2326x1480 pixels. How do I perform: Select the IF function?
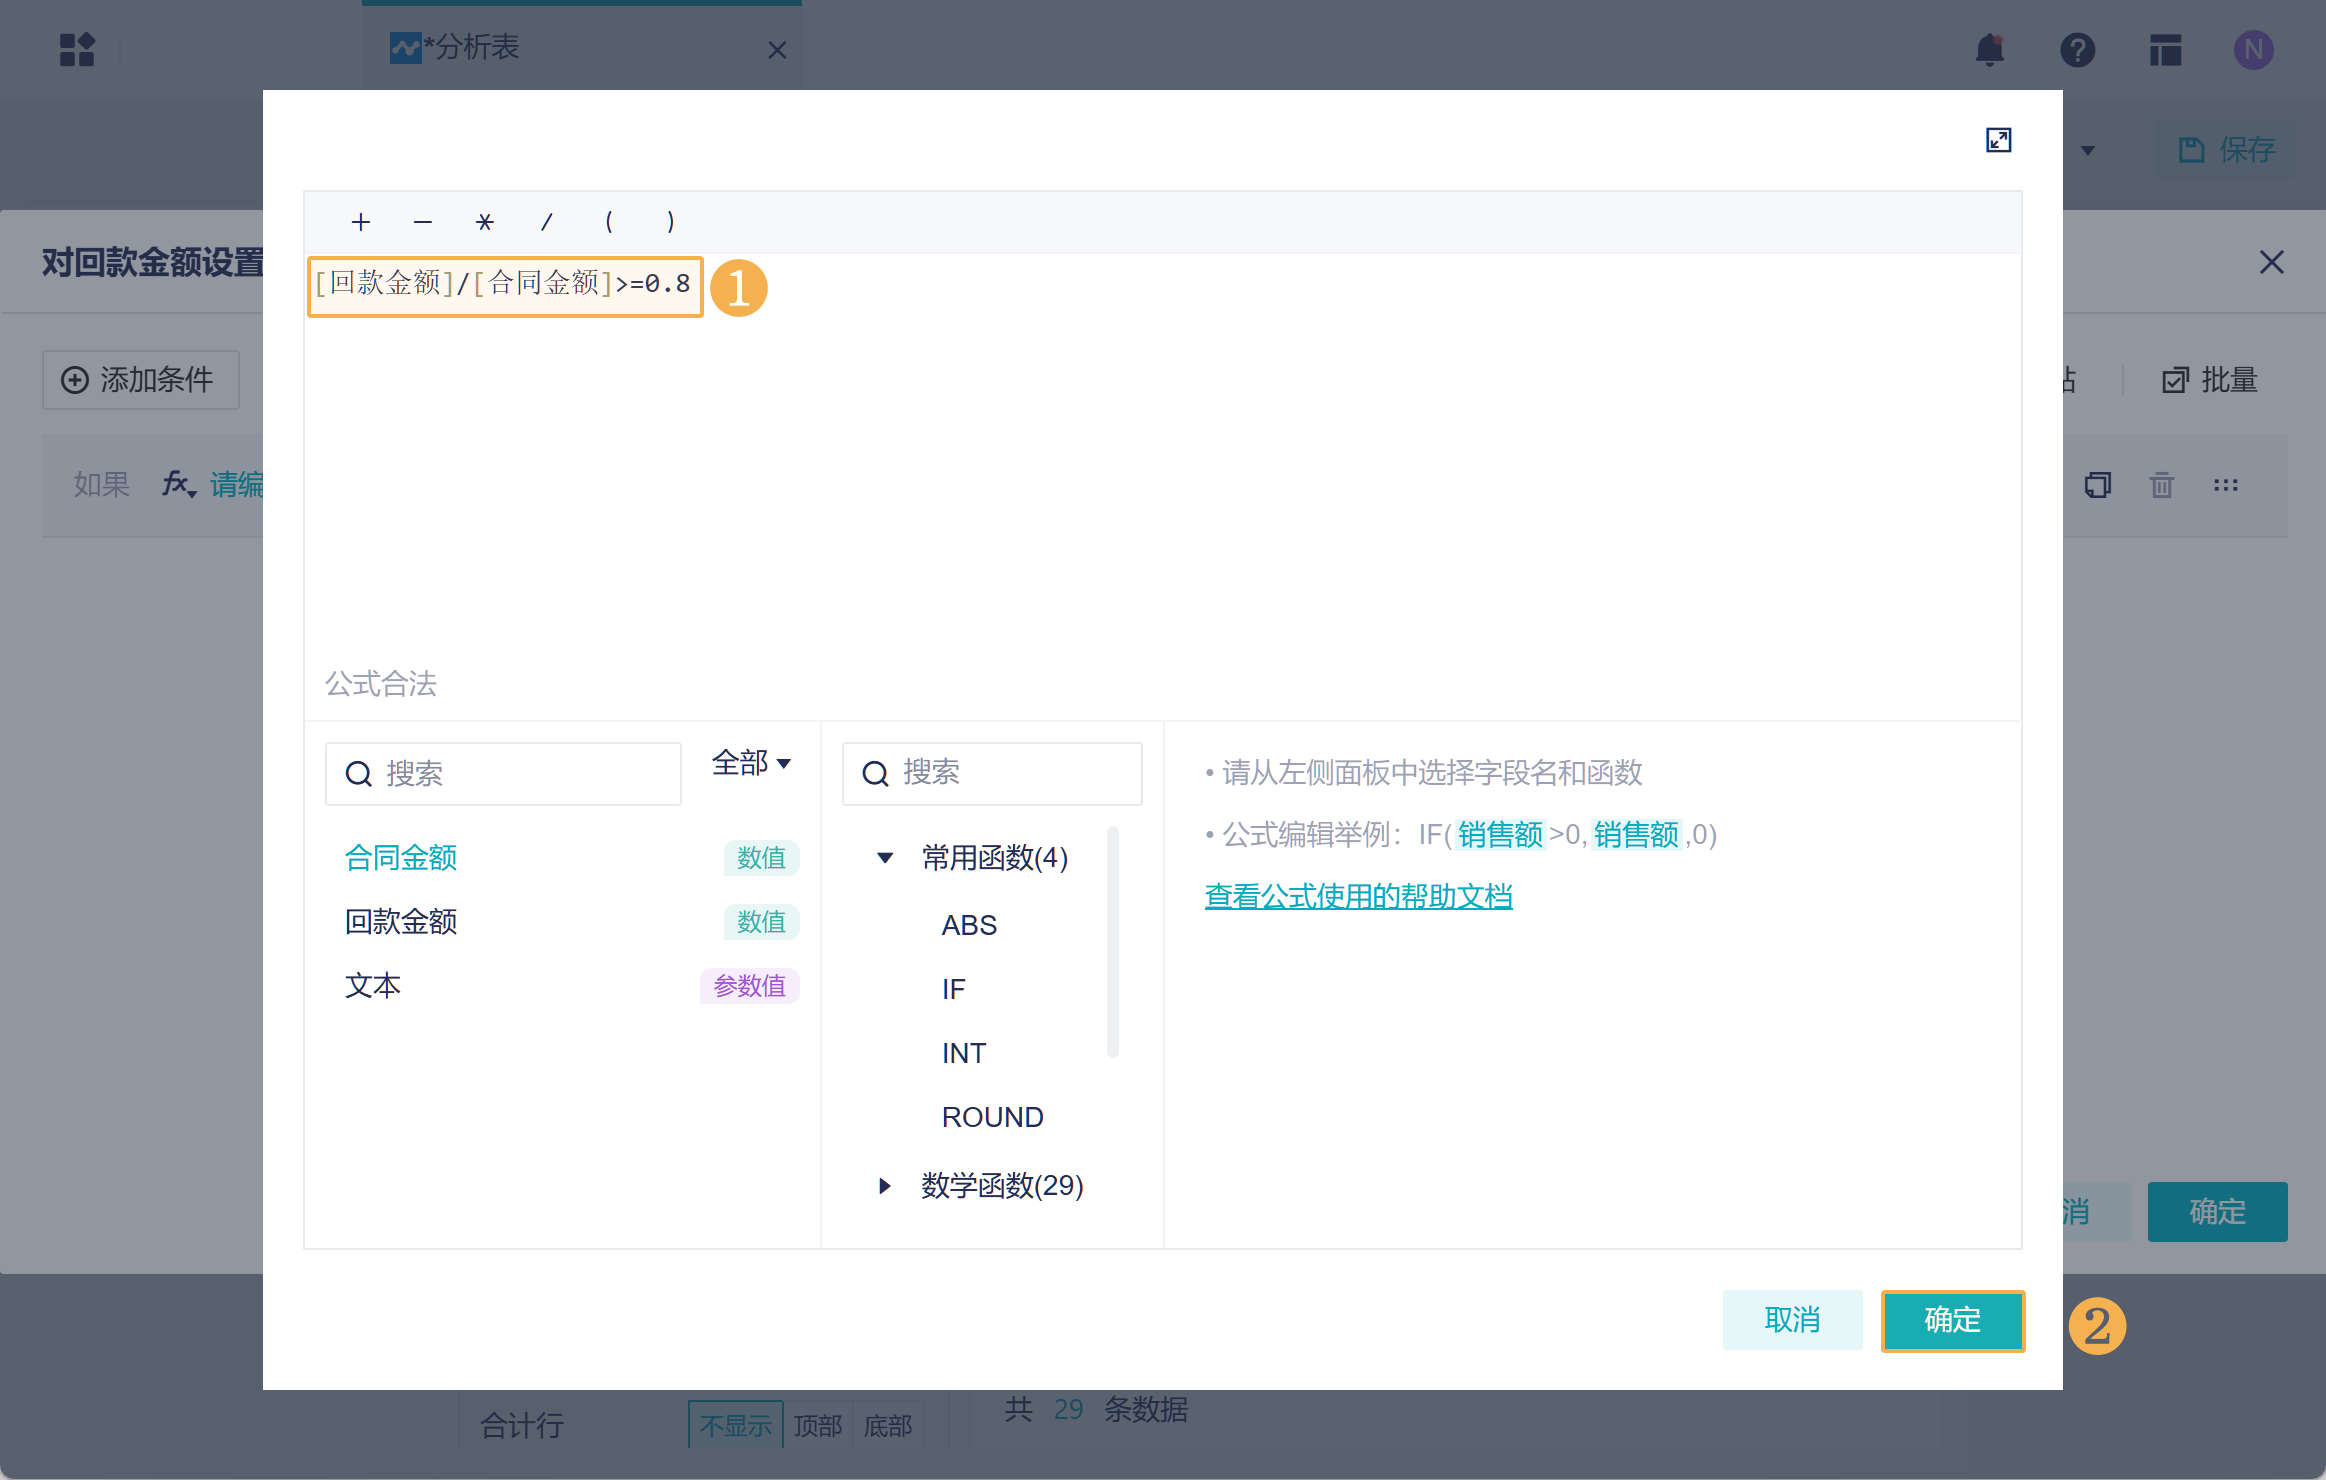953,989
